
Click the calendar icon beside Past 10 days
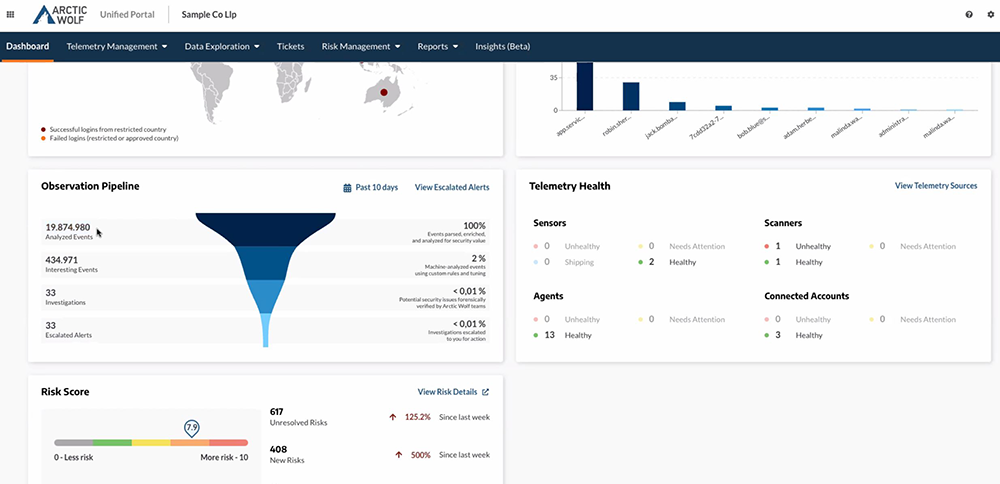click(347, 187)
